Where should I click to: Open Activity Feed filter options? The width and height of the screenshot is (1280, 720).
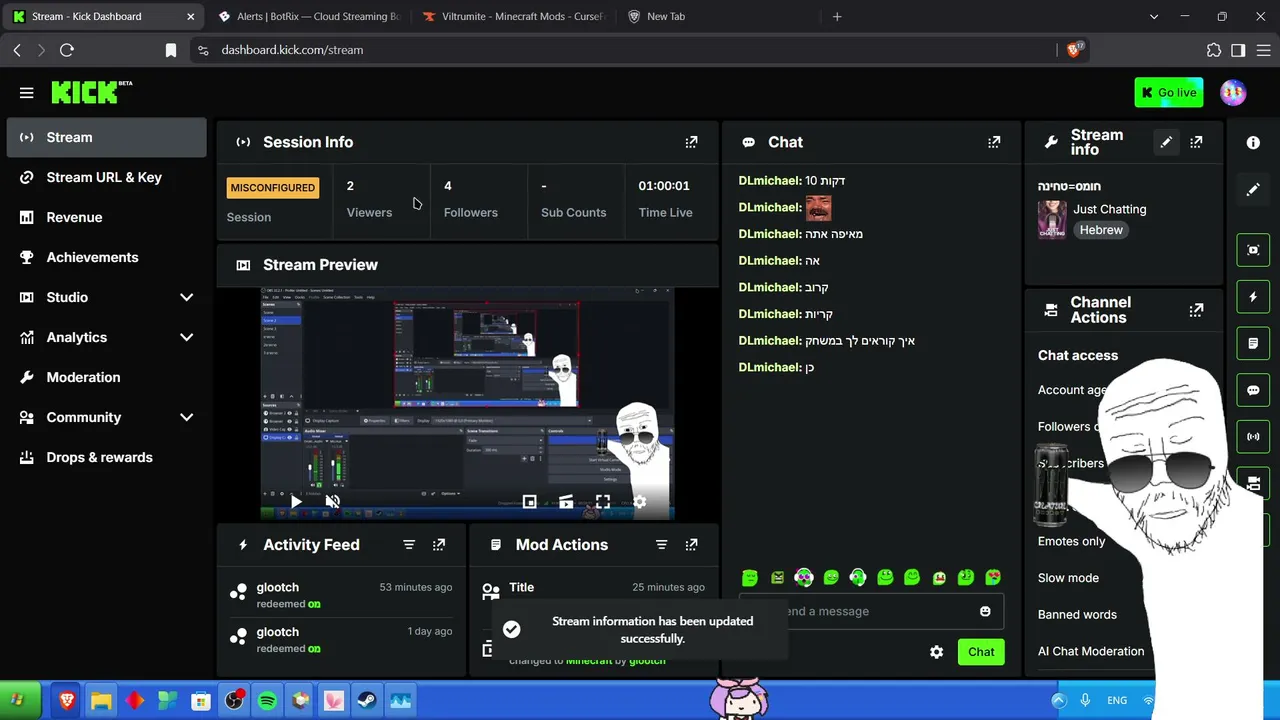pyautogui.click(x=409, y=545)
